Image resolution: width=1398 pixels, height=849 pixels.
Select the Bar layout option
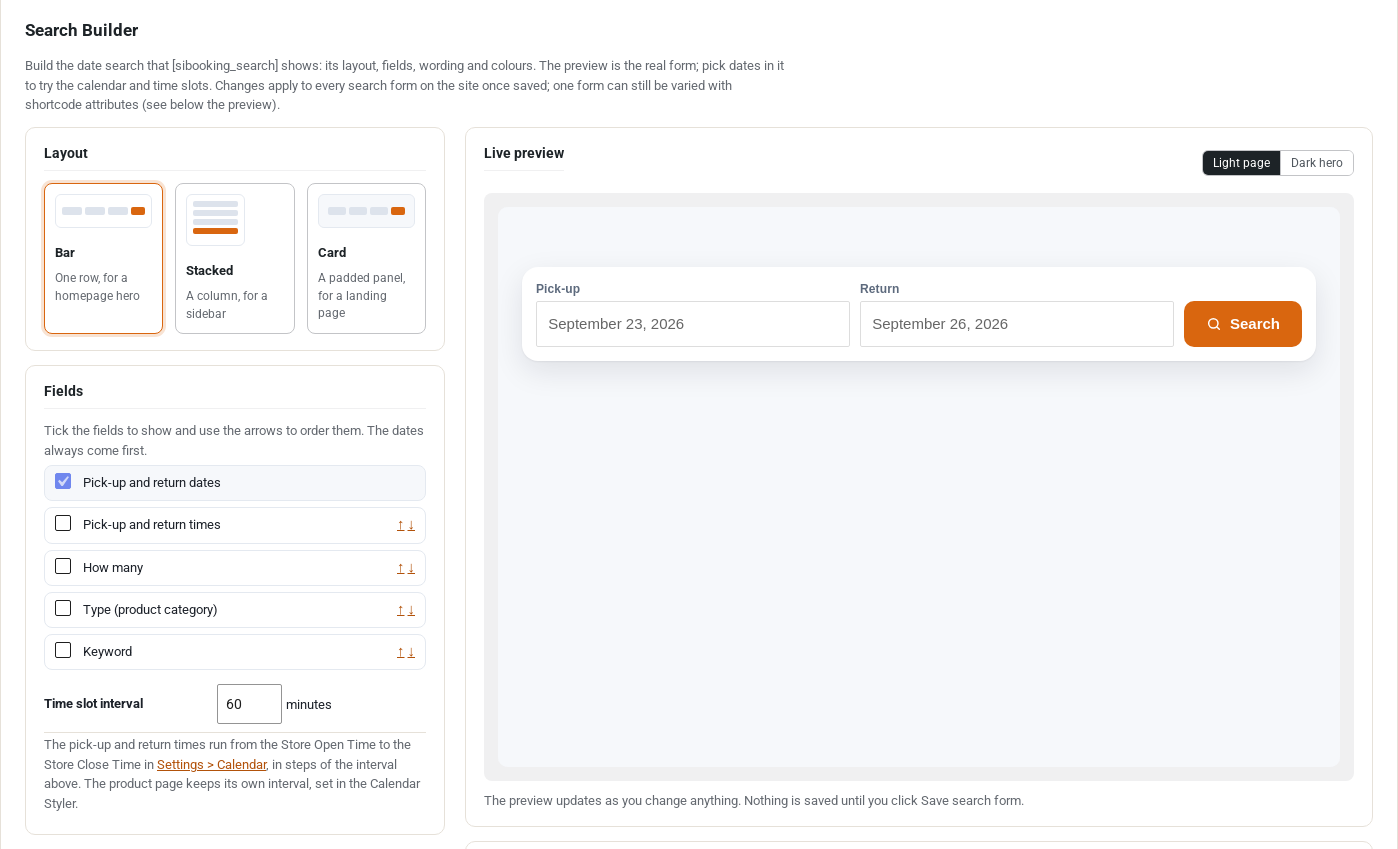point(103,258)
